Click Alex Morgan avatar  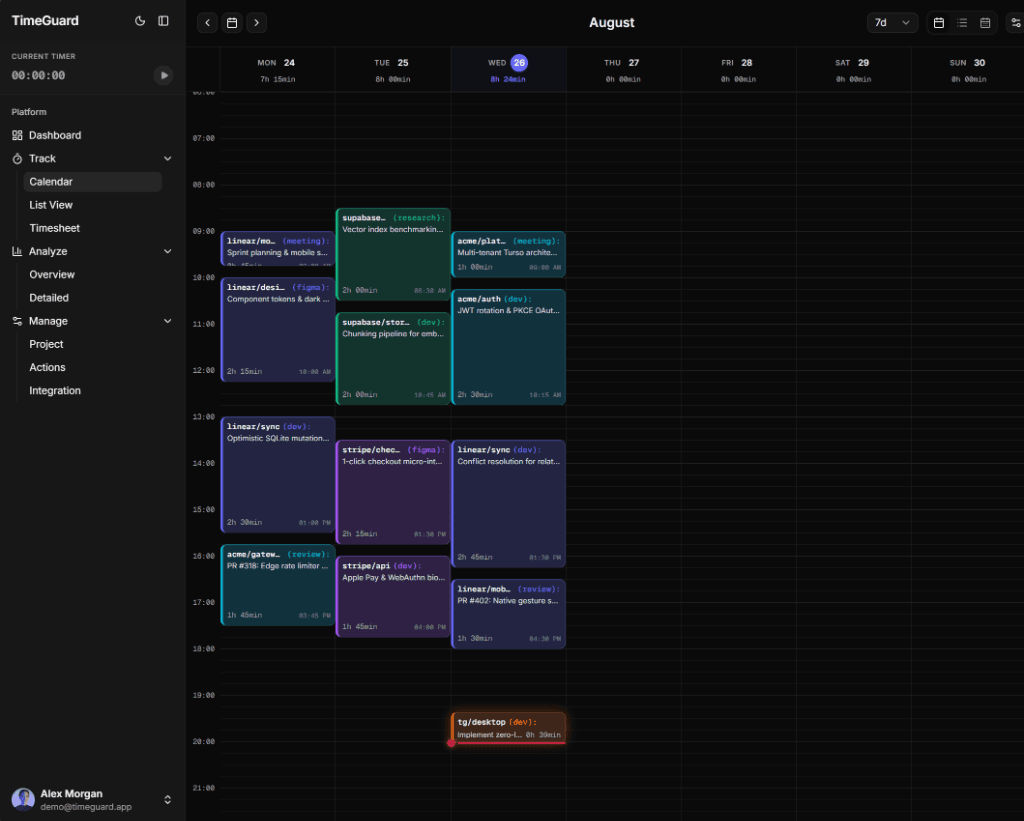[x=23, y=799]
